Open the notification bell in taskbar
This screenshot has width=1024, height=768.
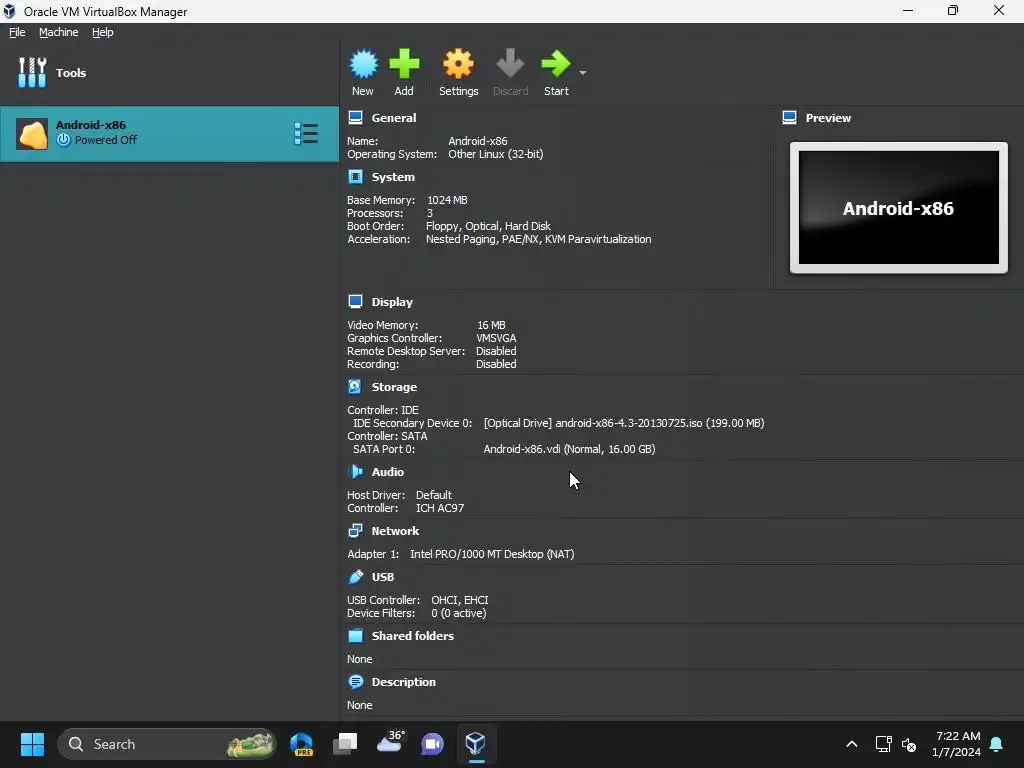[x=997, y=744]
